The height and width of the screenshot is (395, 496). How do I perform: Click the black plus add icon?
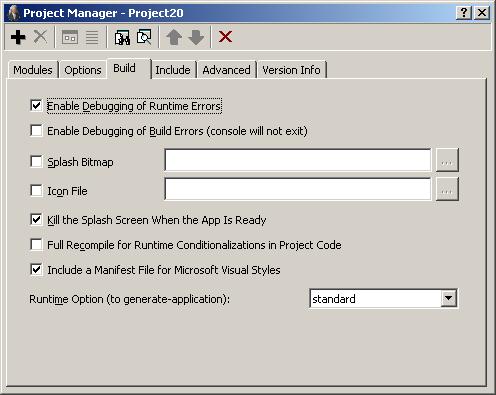pyautogui.click(x=18, y=37)
